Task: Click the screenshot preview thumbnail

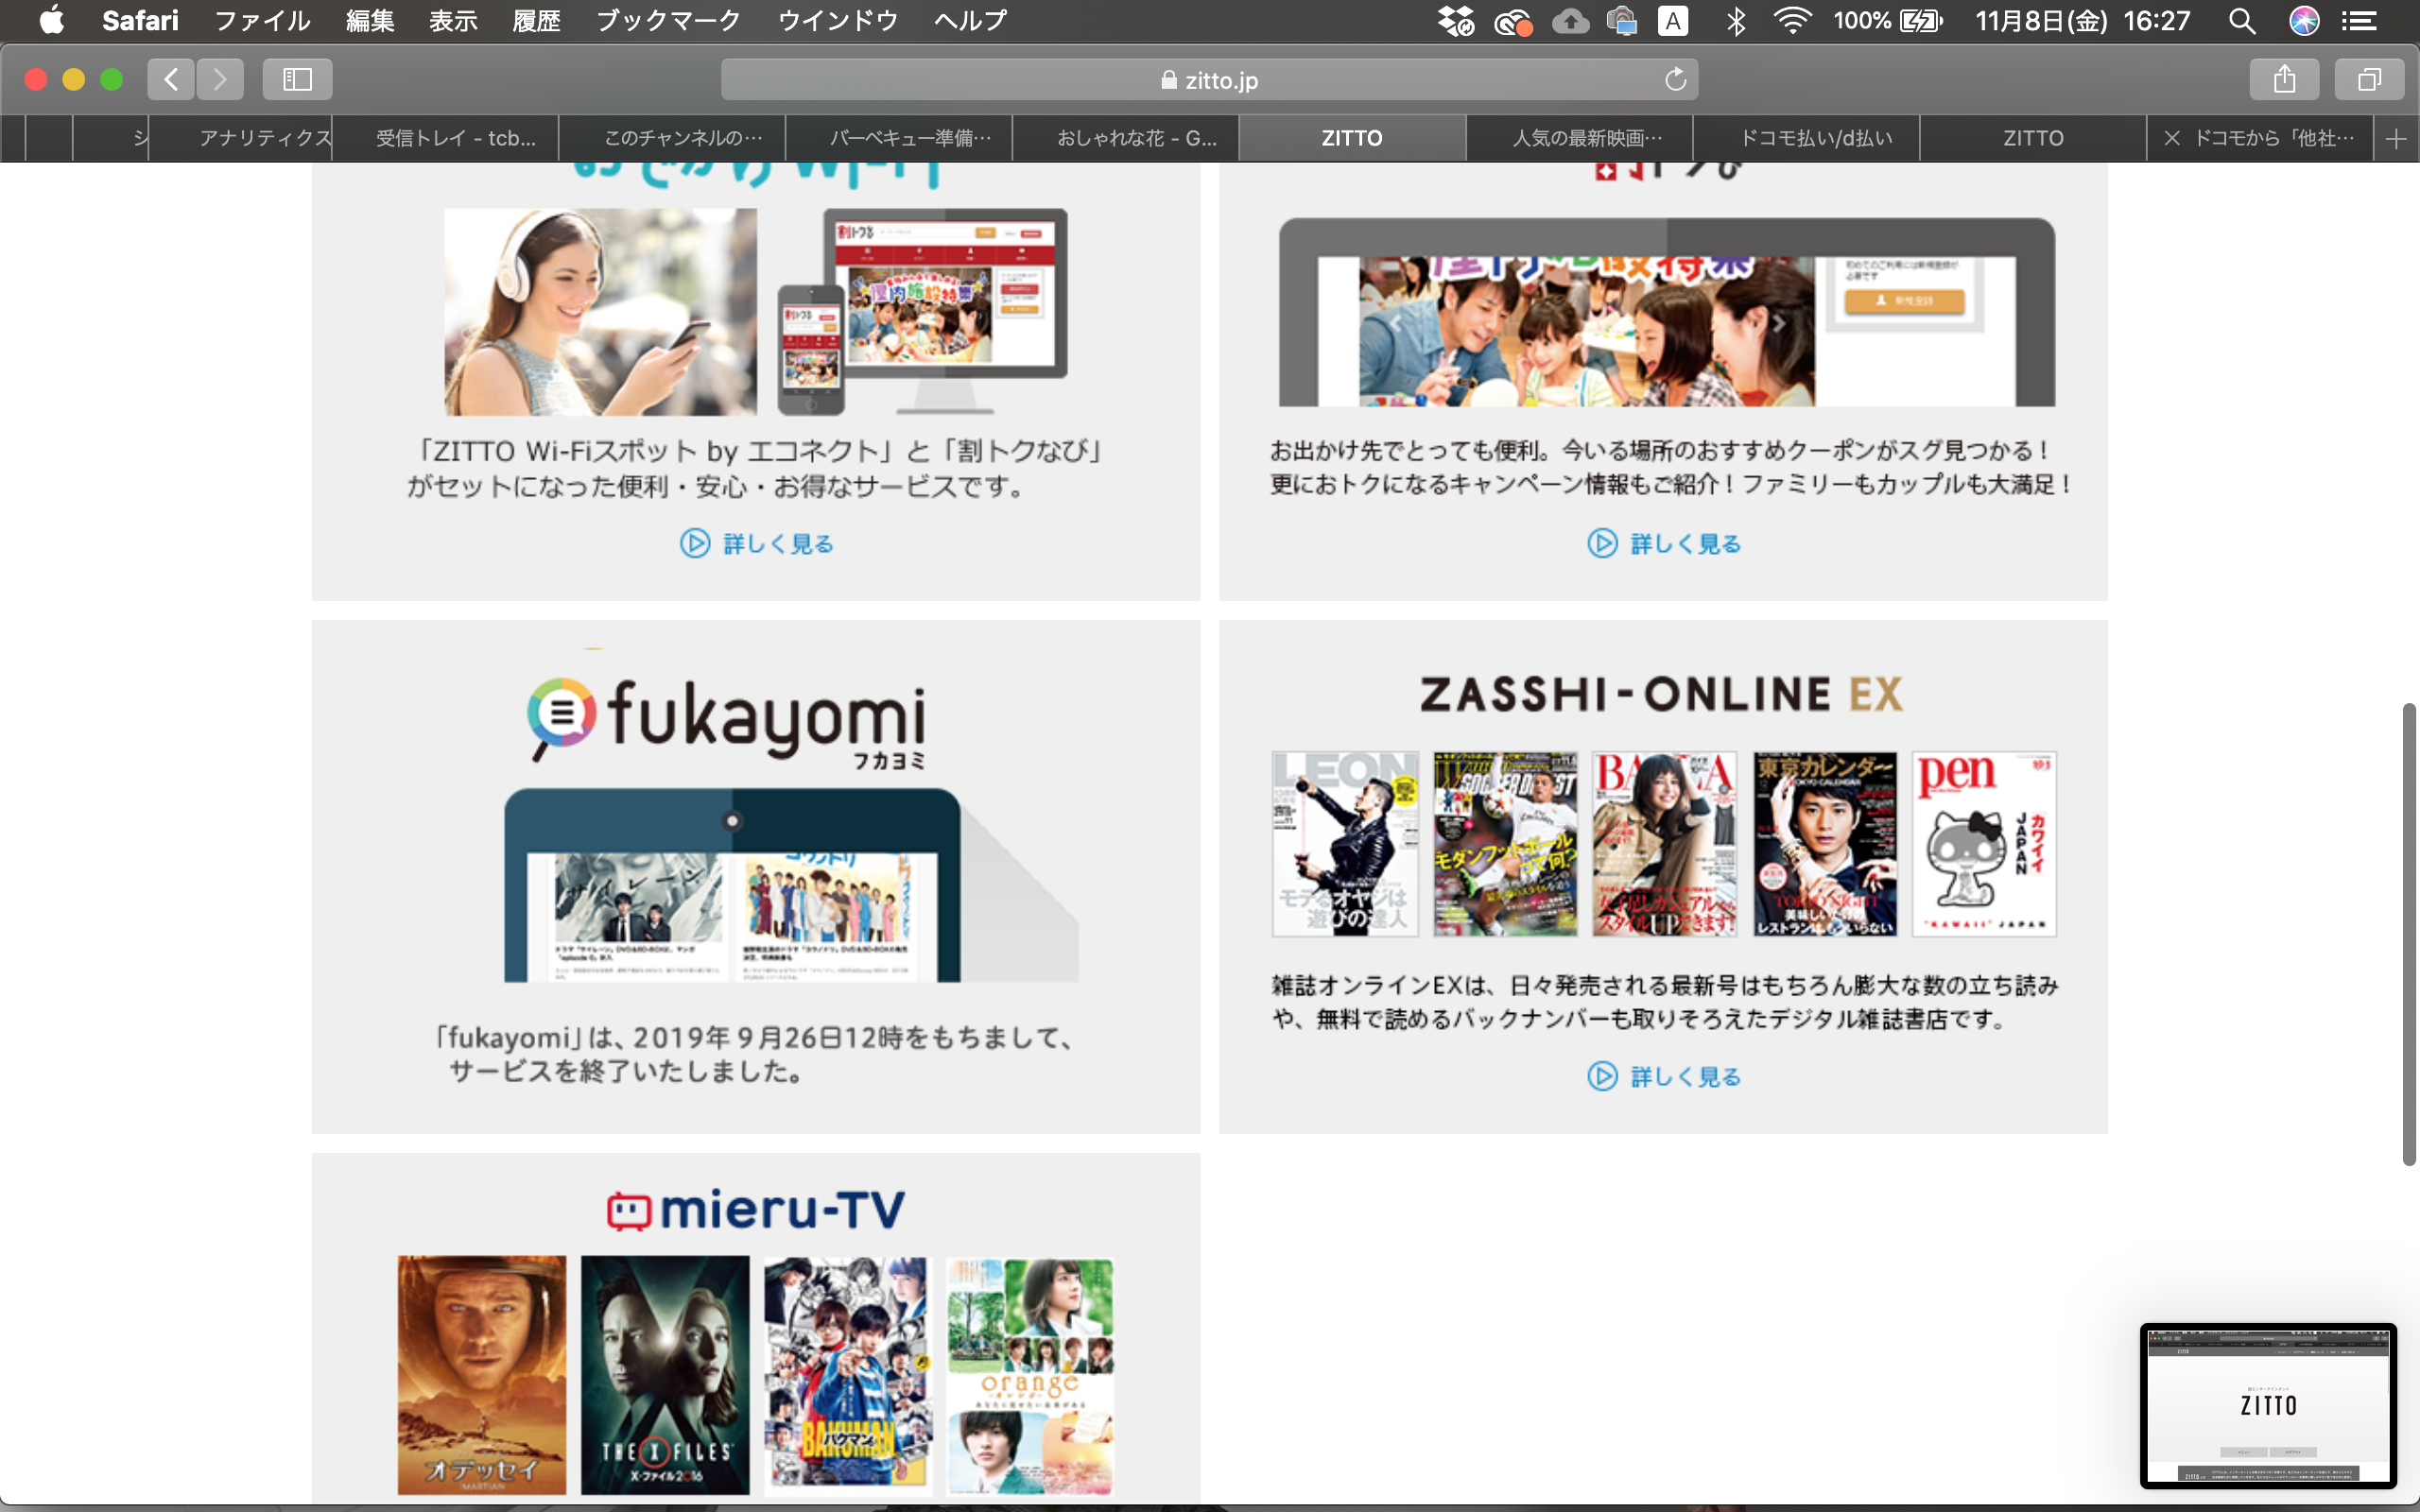Action: point(2268,1405)
